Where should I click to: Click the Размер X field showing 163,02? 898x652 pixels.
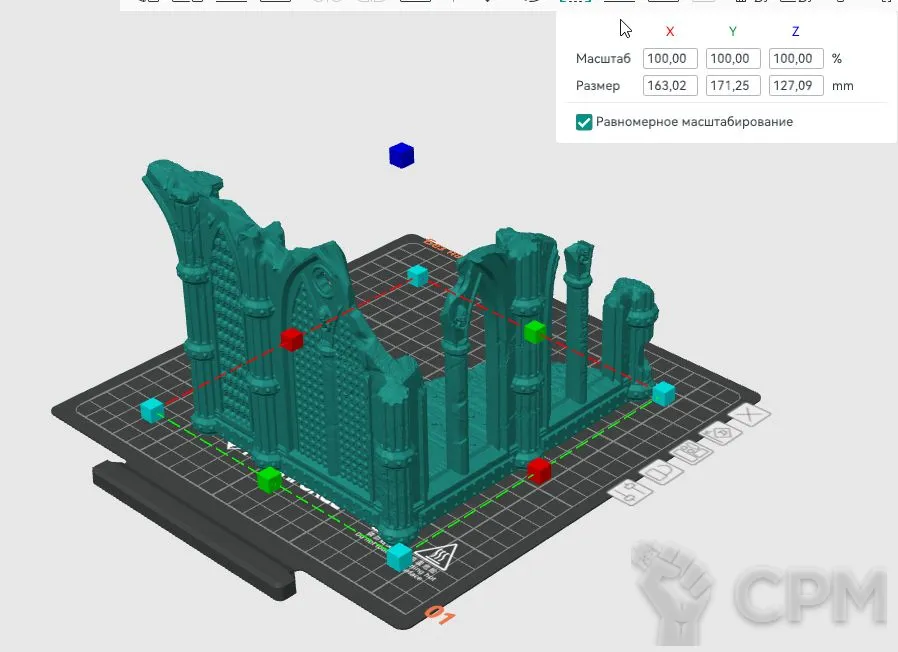tap(670, 86)
